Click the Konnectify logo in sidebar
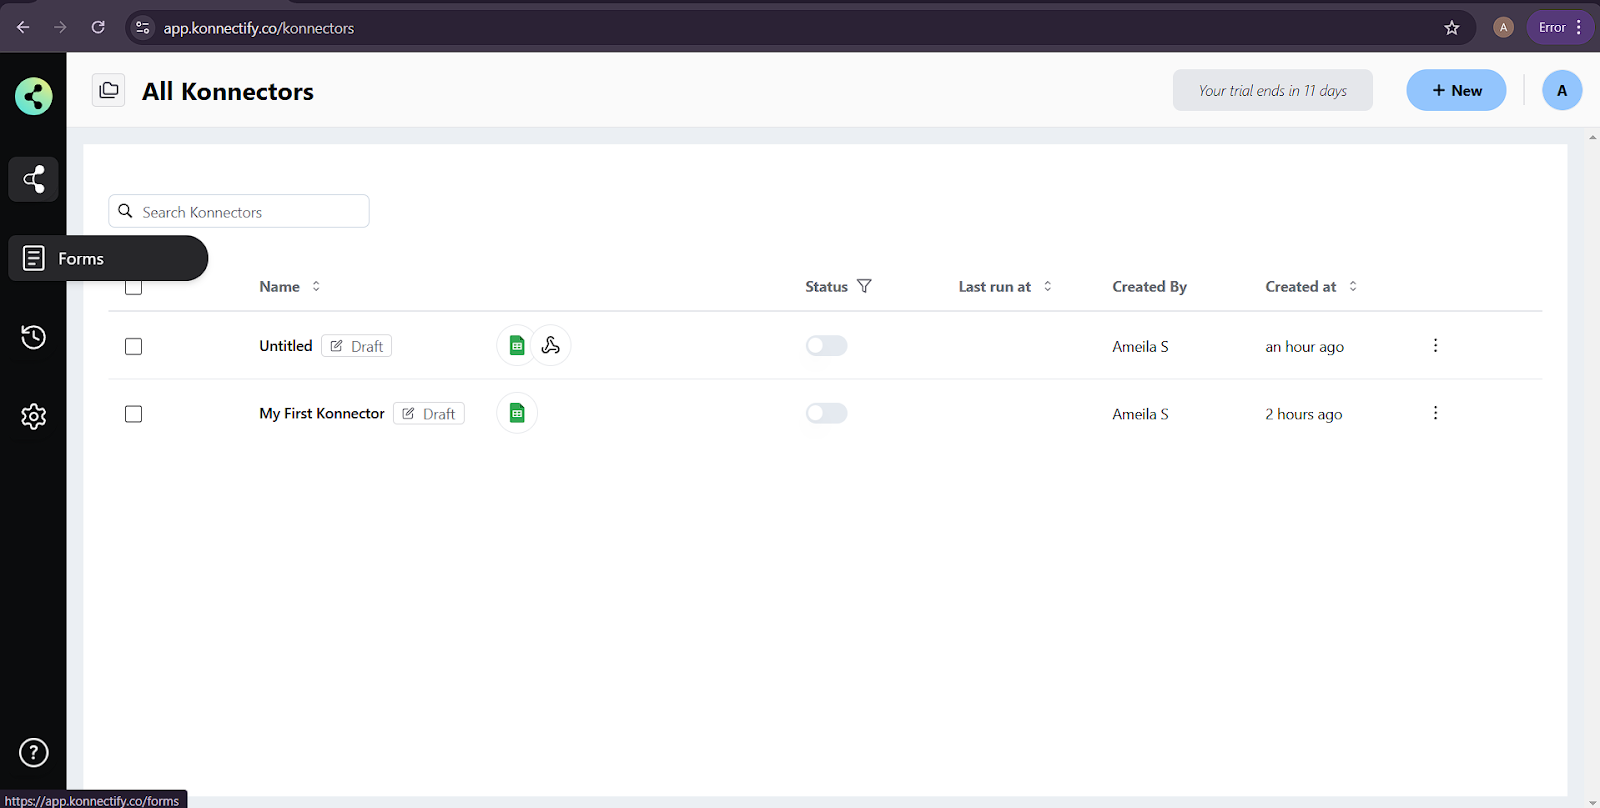 pos(33,96)
